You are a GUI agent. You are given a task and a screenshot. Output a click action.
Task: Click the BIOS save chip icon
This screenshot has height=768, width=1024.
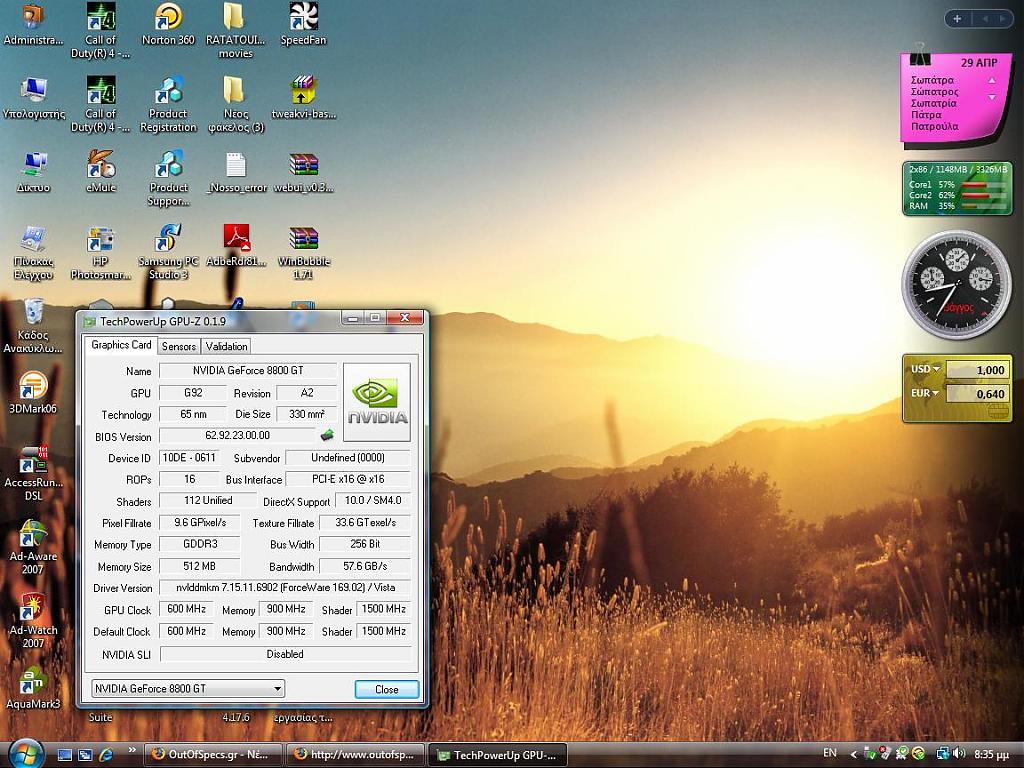pos(327,435)
